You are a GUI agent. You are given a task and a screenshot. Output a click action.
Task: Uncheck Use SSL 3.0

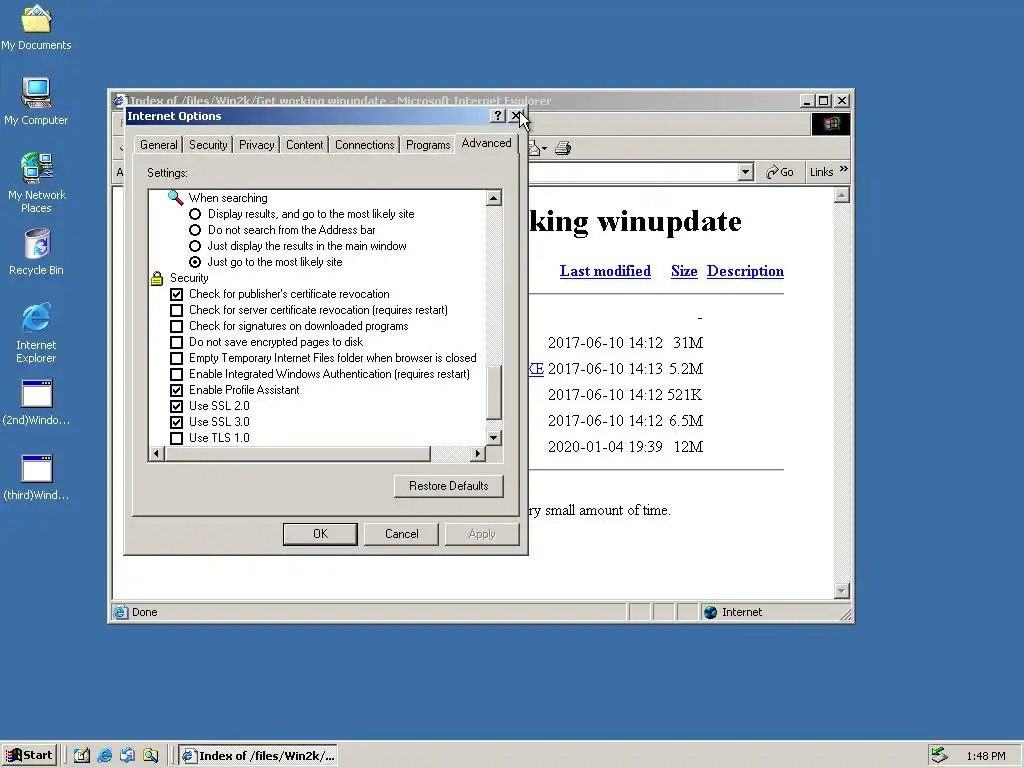pos(176,423)
